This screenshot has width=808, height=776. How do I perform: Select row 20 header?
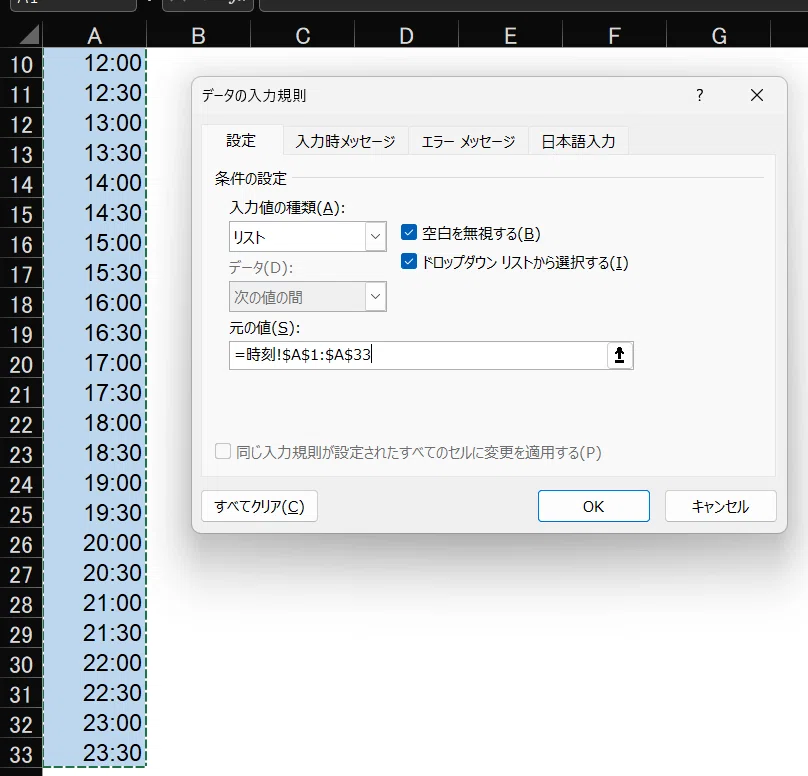21,364
